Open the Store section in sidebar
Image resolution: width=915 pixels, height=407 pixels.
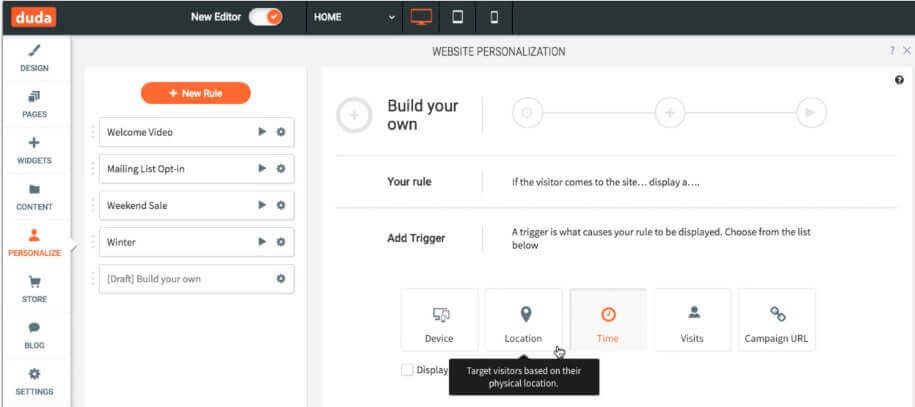click(35, 289)
